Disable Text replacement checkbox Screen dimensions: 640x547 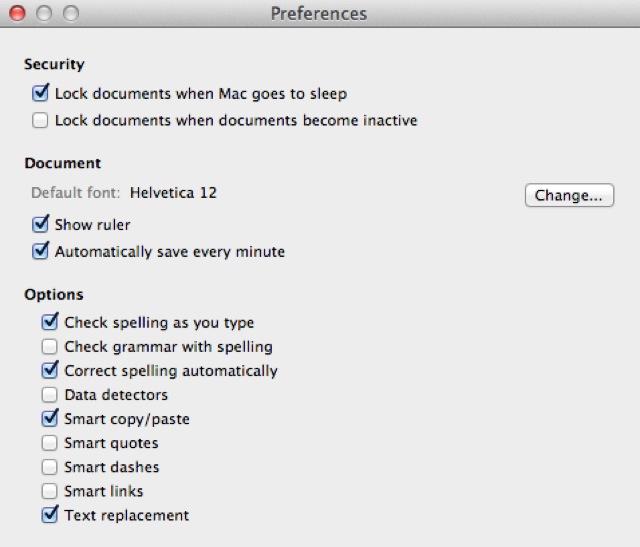point(50,515)
